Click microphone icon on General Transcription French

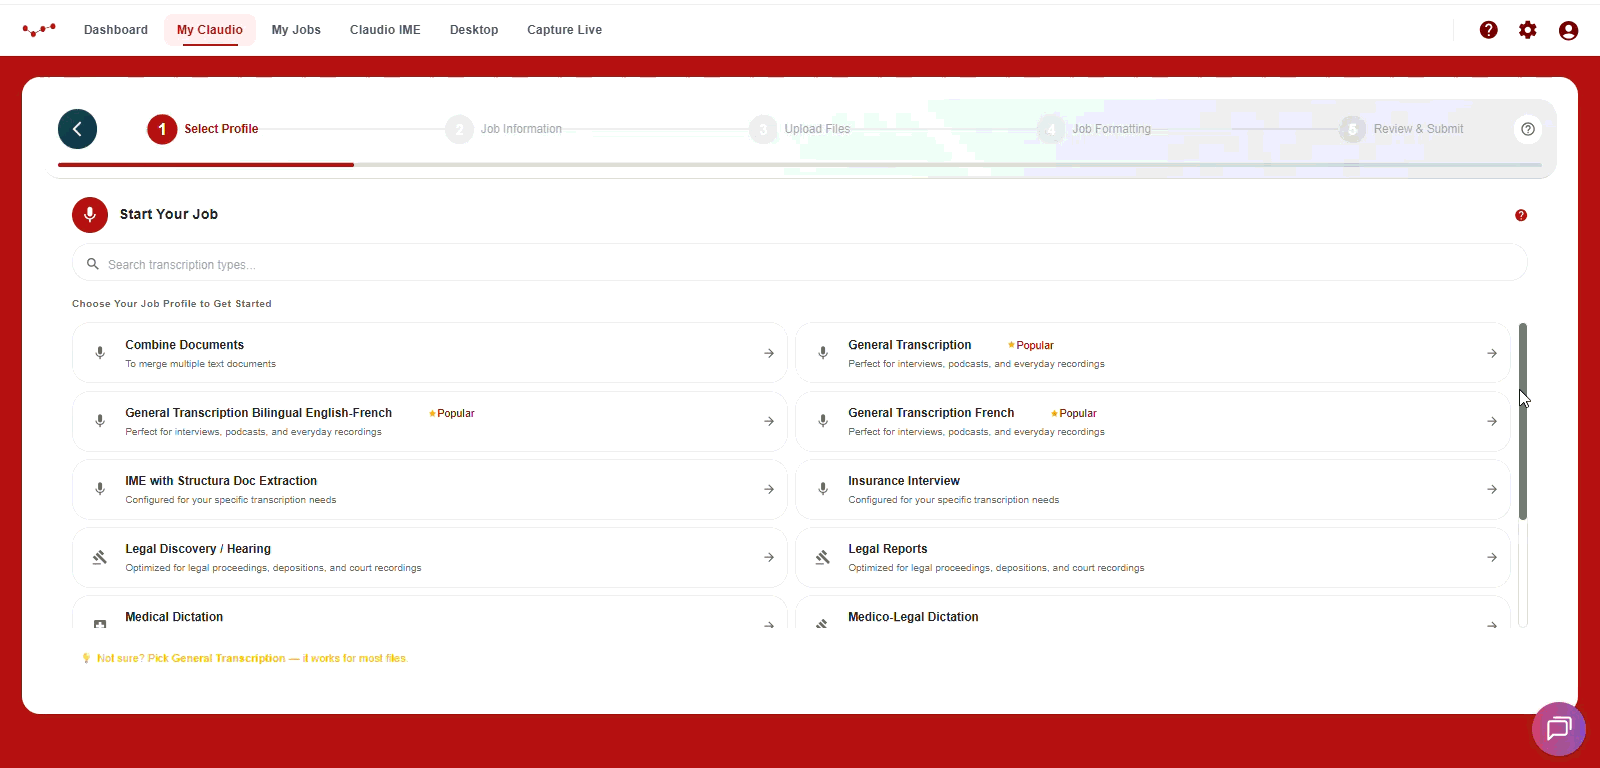point(823,421)
